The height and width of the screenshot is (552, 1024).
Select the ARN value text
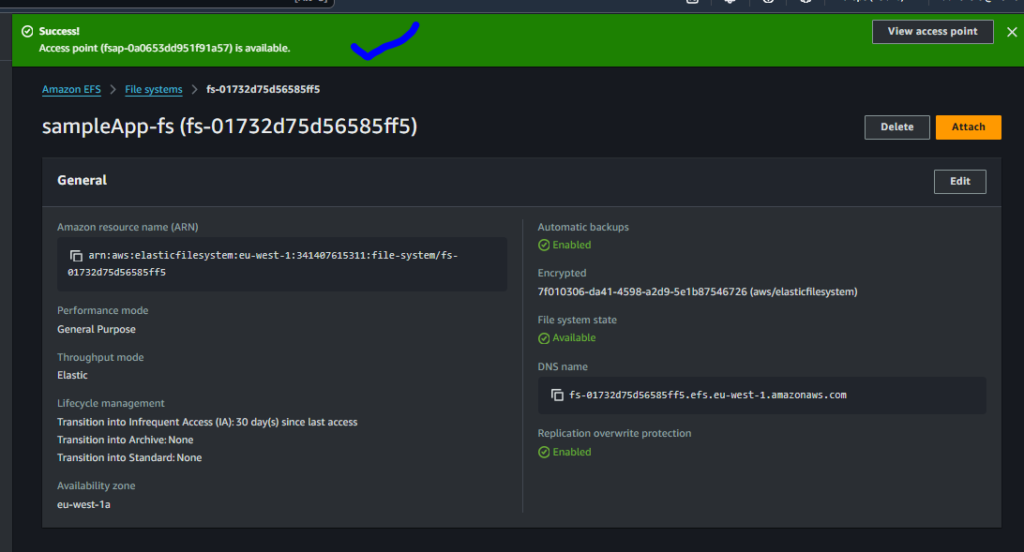point(263,264)
